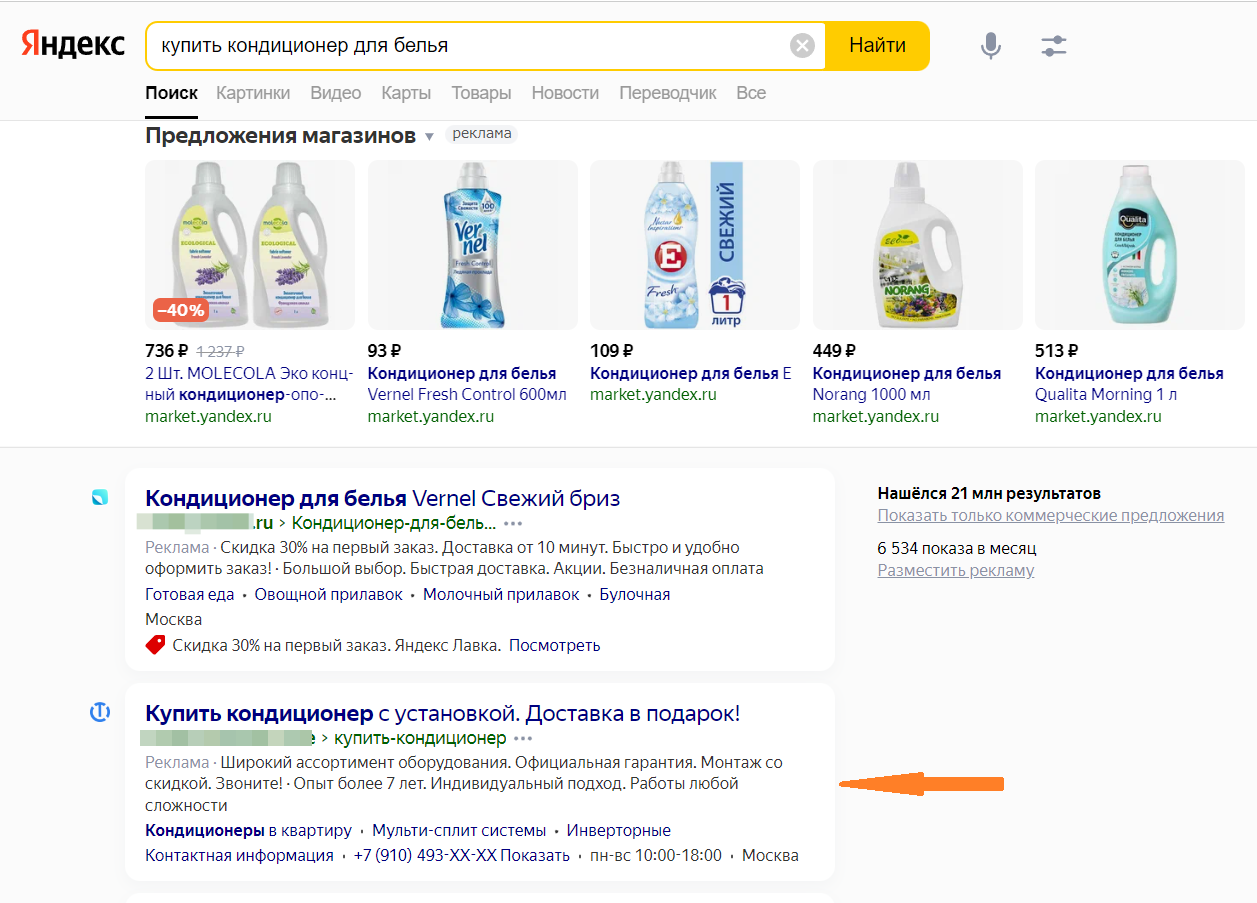Viewport: 1257px width, 903px height.
Task: Open search settings sliders icon
Action: 1054,46
